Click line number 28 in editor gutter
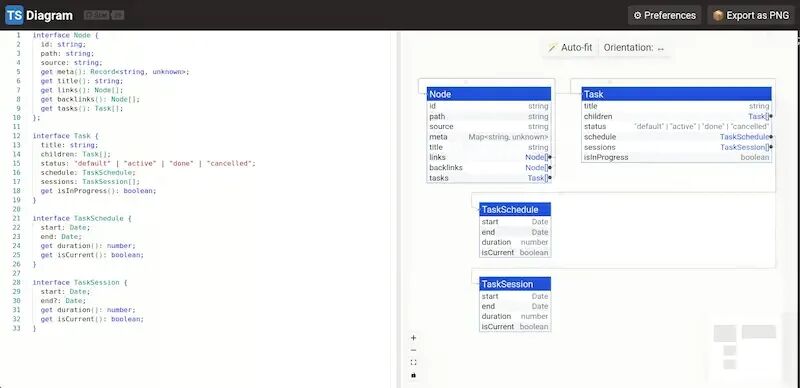The height and width of the screenshot is (388, 800). point(18,282)
